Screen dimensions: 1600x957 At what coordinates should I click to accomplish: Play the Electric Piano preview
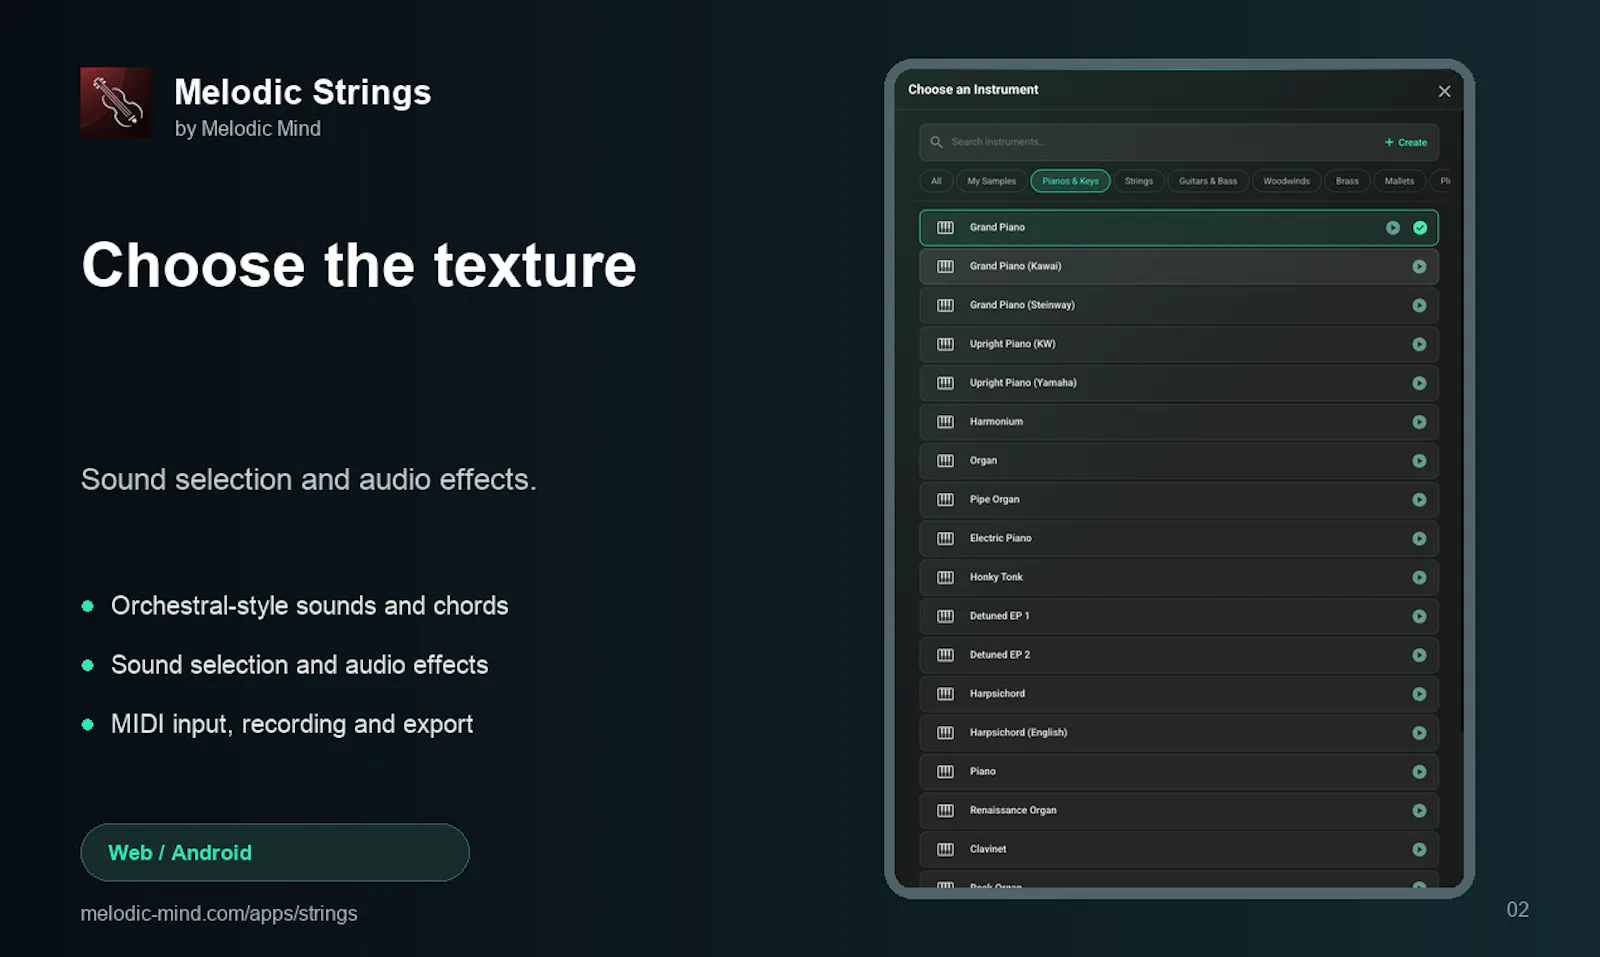[1419, 539]
